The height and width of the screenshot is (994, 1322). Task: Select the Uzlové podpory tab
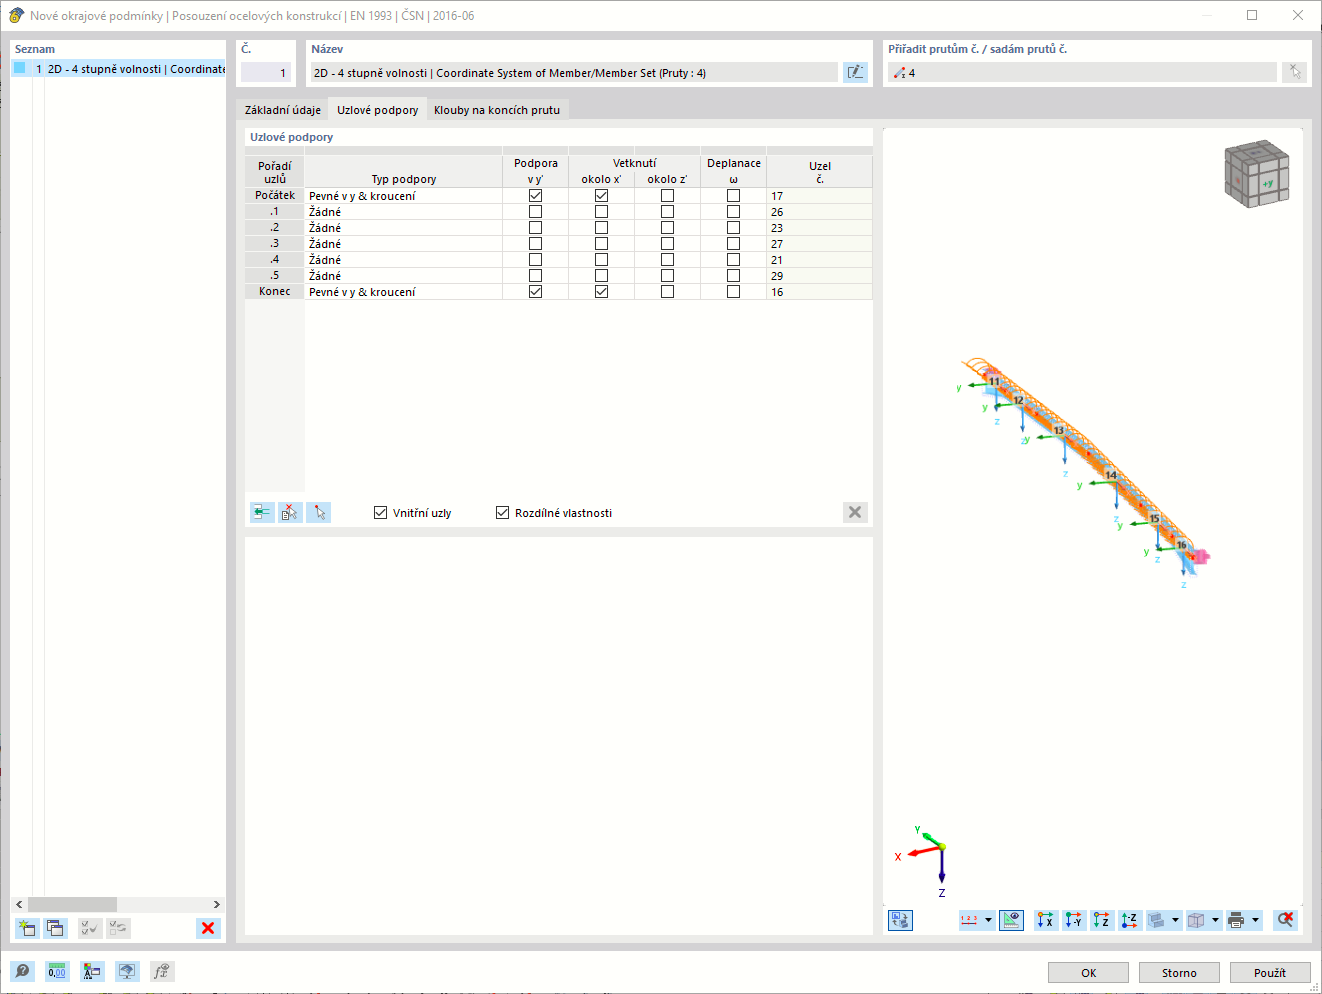(x=378, y=110)
